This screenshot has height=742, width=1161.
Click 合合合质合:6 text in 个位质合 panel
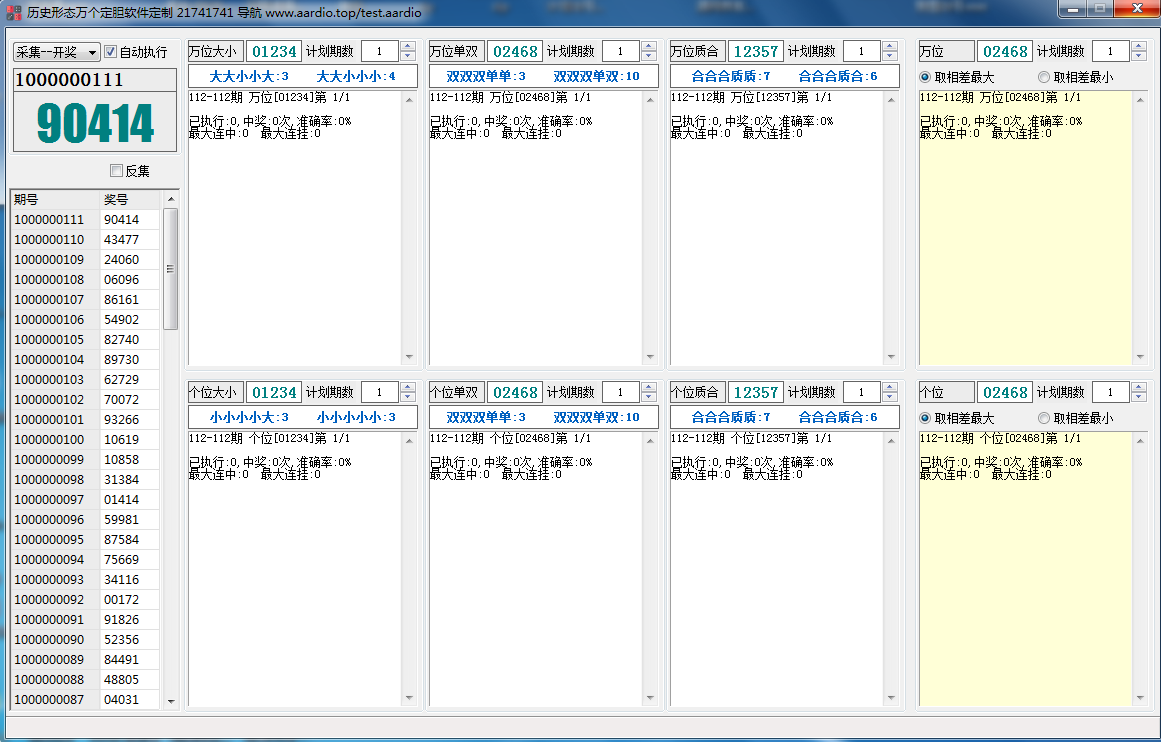click(x=837, y=417)
